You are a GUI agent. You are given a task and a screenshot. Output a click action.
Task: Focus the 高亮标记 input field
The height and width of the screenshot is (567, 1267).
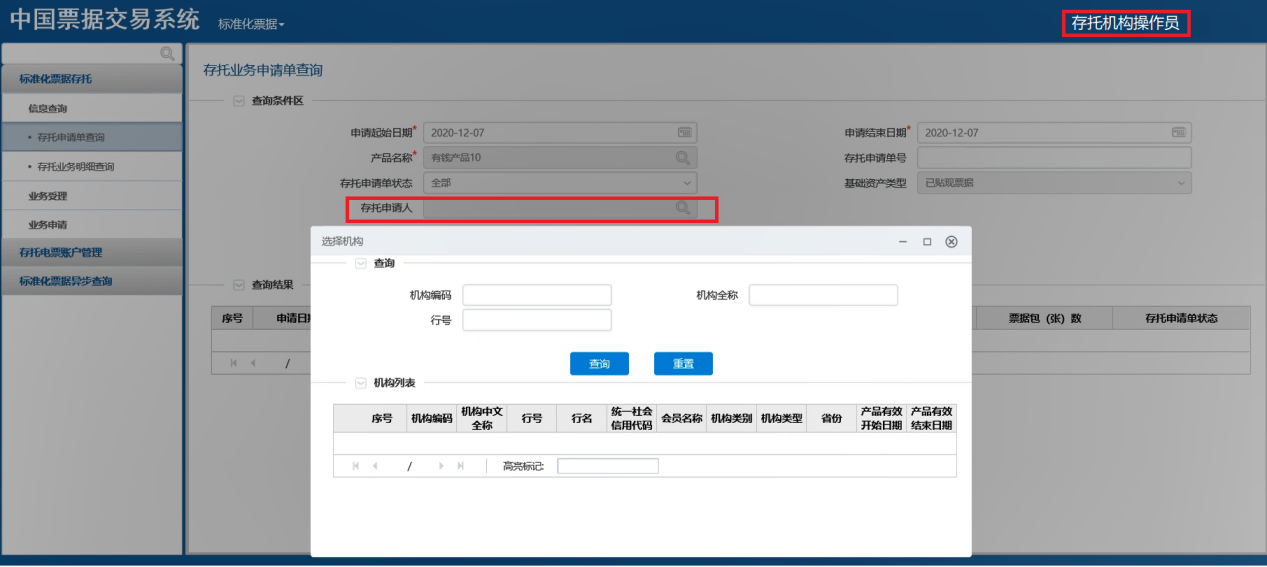608,466
